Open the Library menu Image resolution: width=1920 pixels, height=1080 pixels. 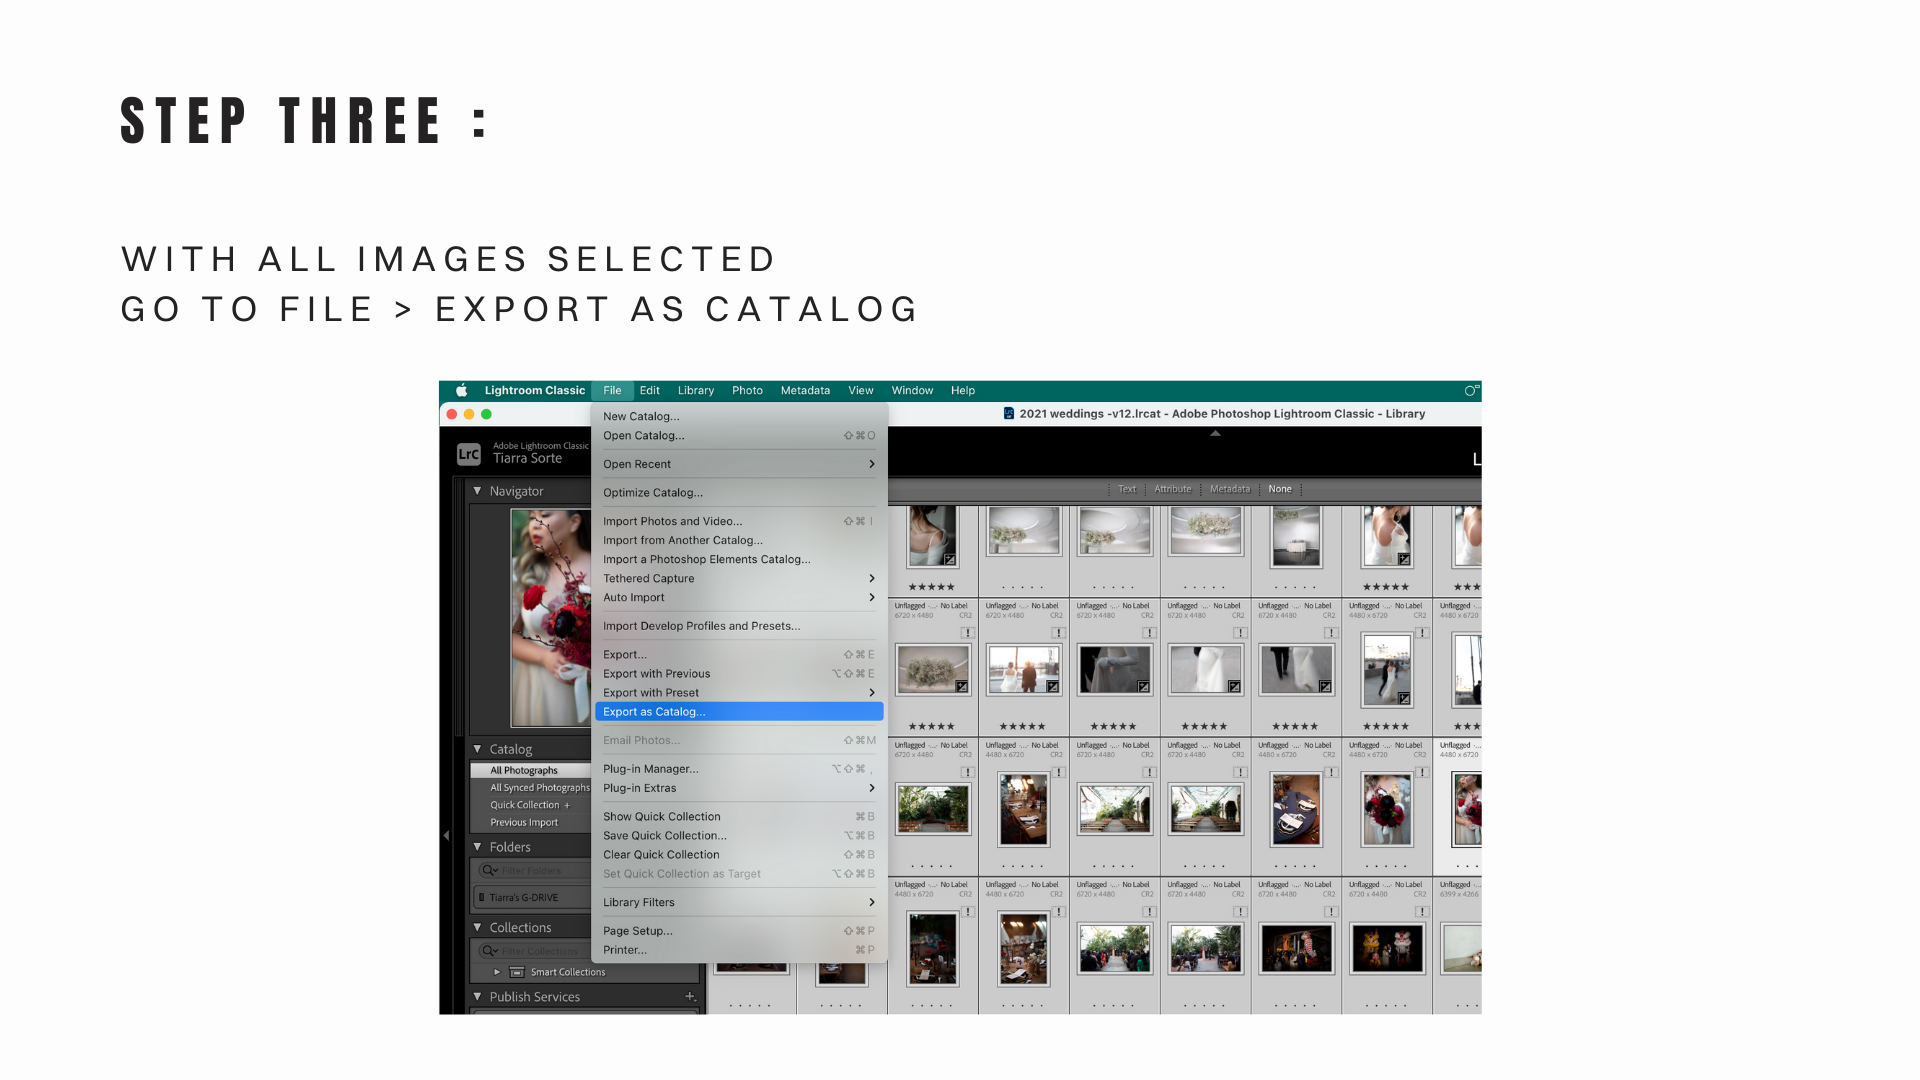coord(695,391)
